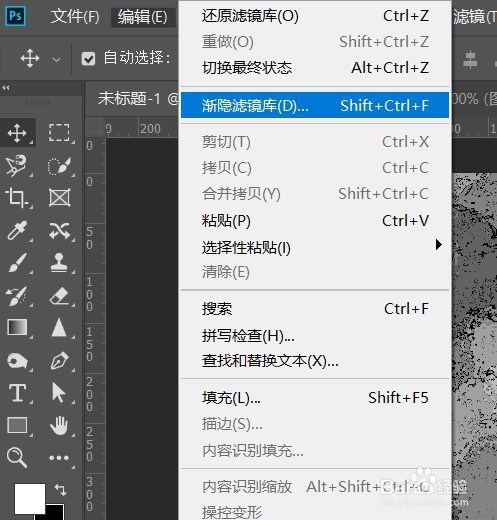Click the horizontal ruler at 200
The height and width of the screenshot is (520, 497).
(x=150, y=129)
